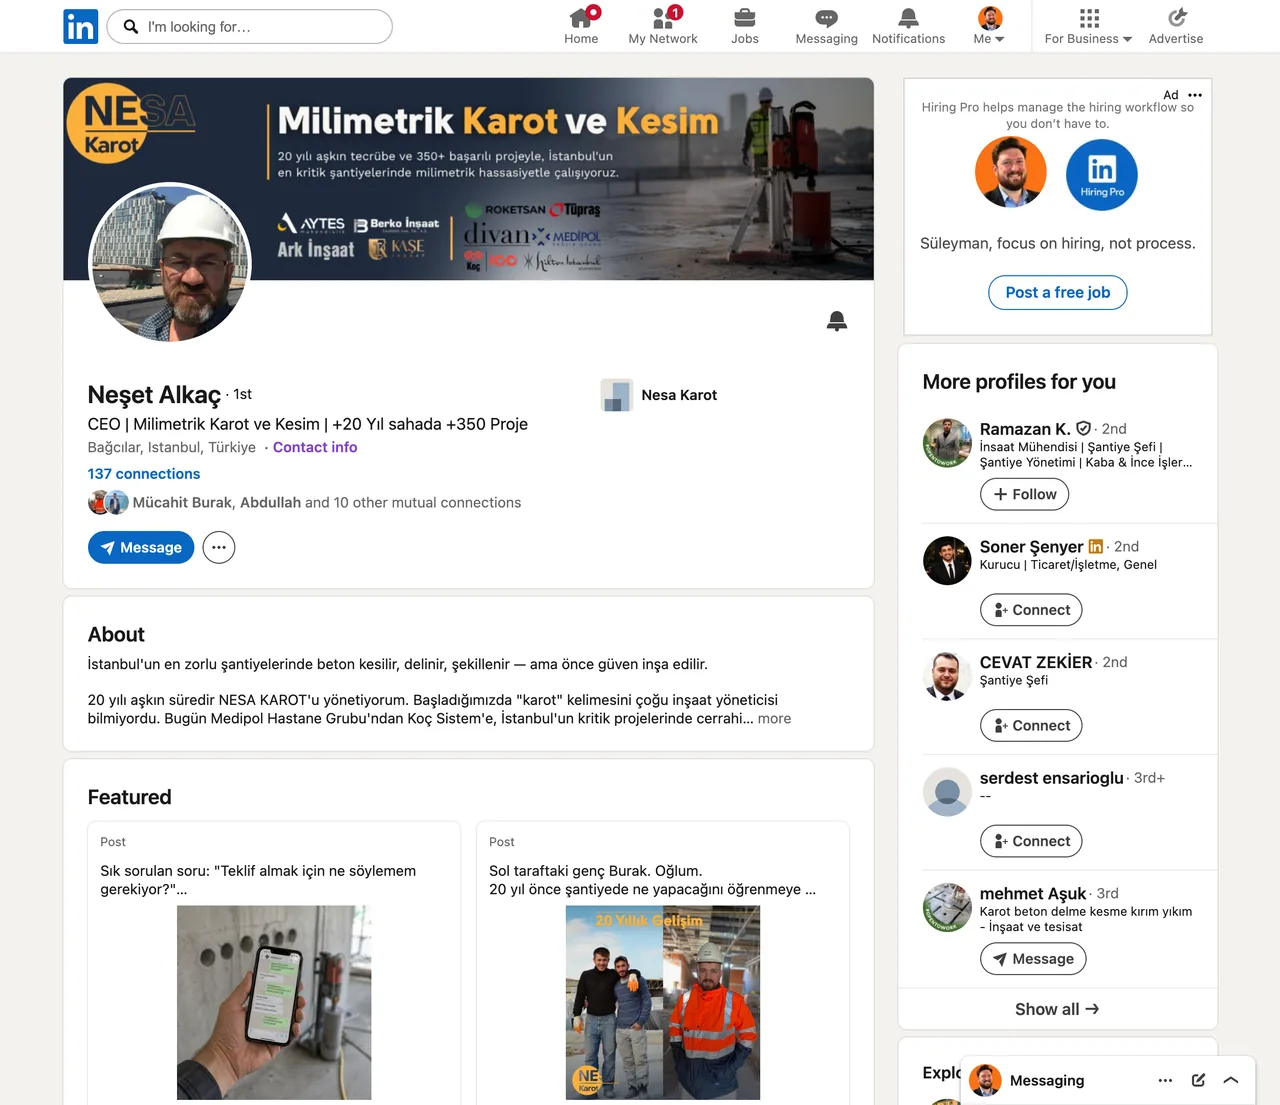The width and height of the screenshot is (1280, 1105).
Task: Open Neşet Alkaç profile photo
Action: pos(170,263)
